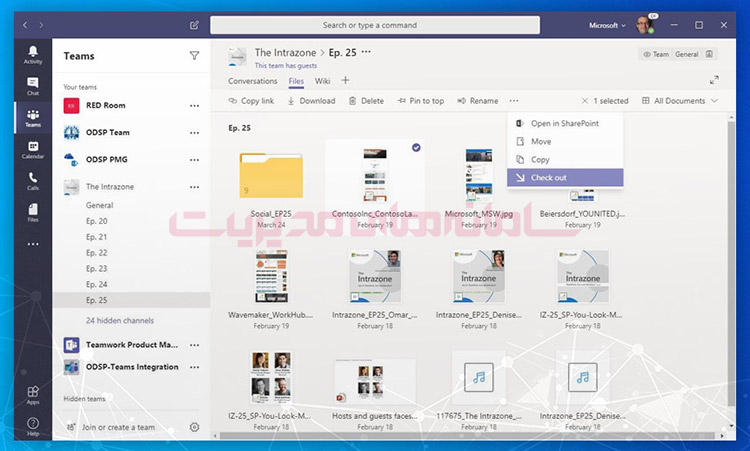Select the Microsoft_MSW.jpg thumbnail
The width and height of the screenshot is (750, 451).
[479, 175]
